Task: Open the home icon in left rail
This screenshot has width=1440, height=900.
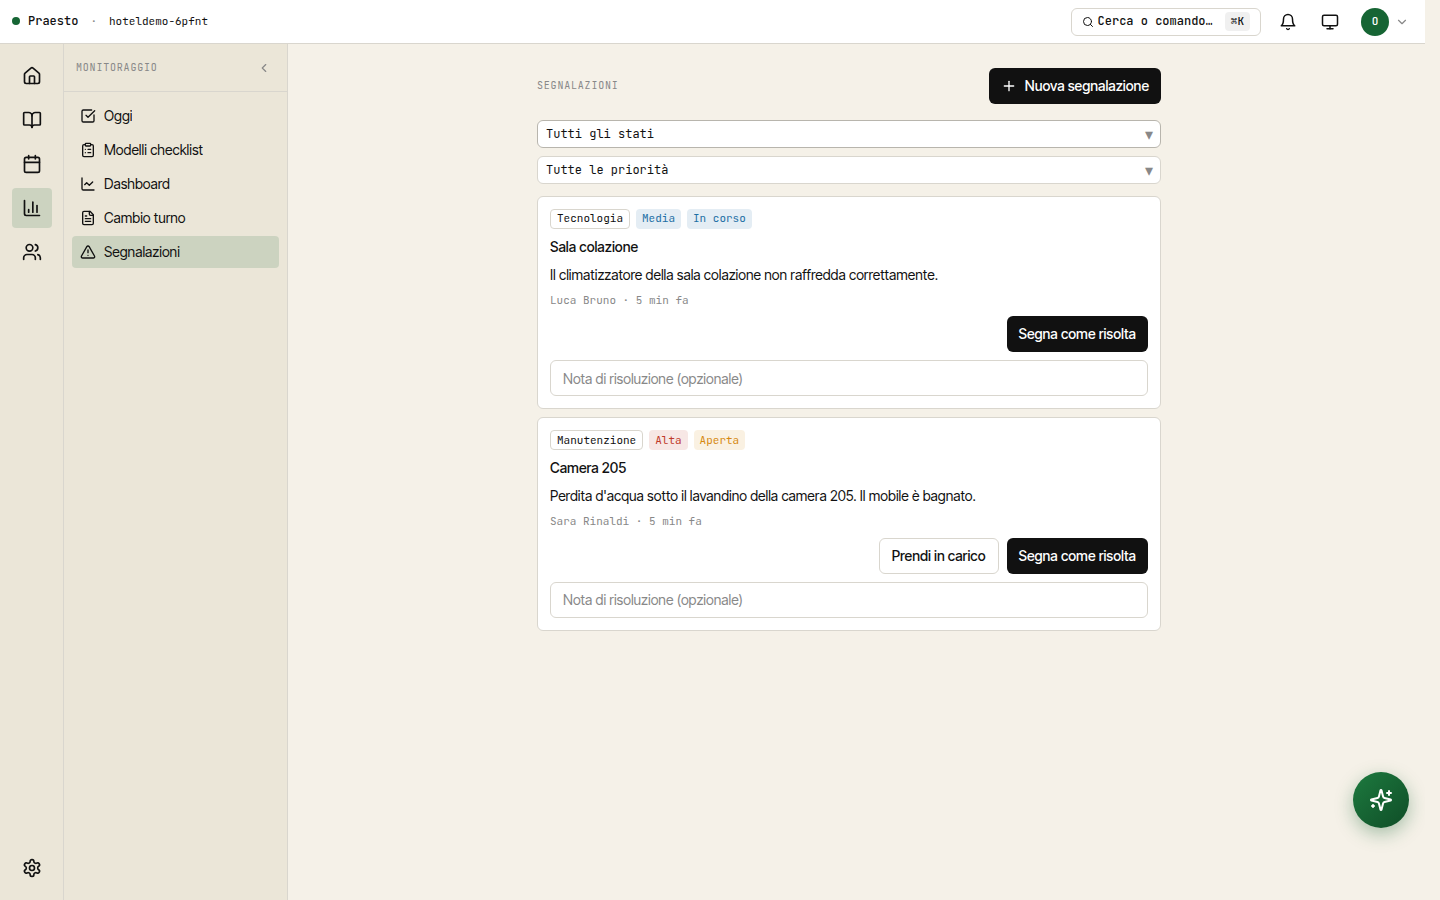Action: [32, 76]
